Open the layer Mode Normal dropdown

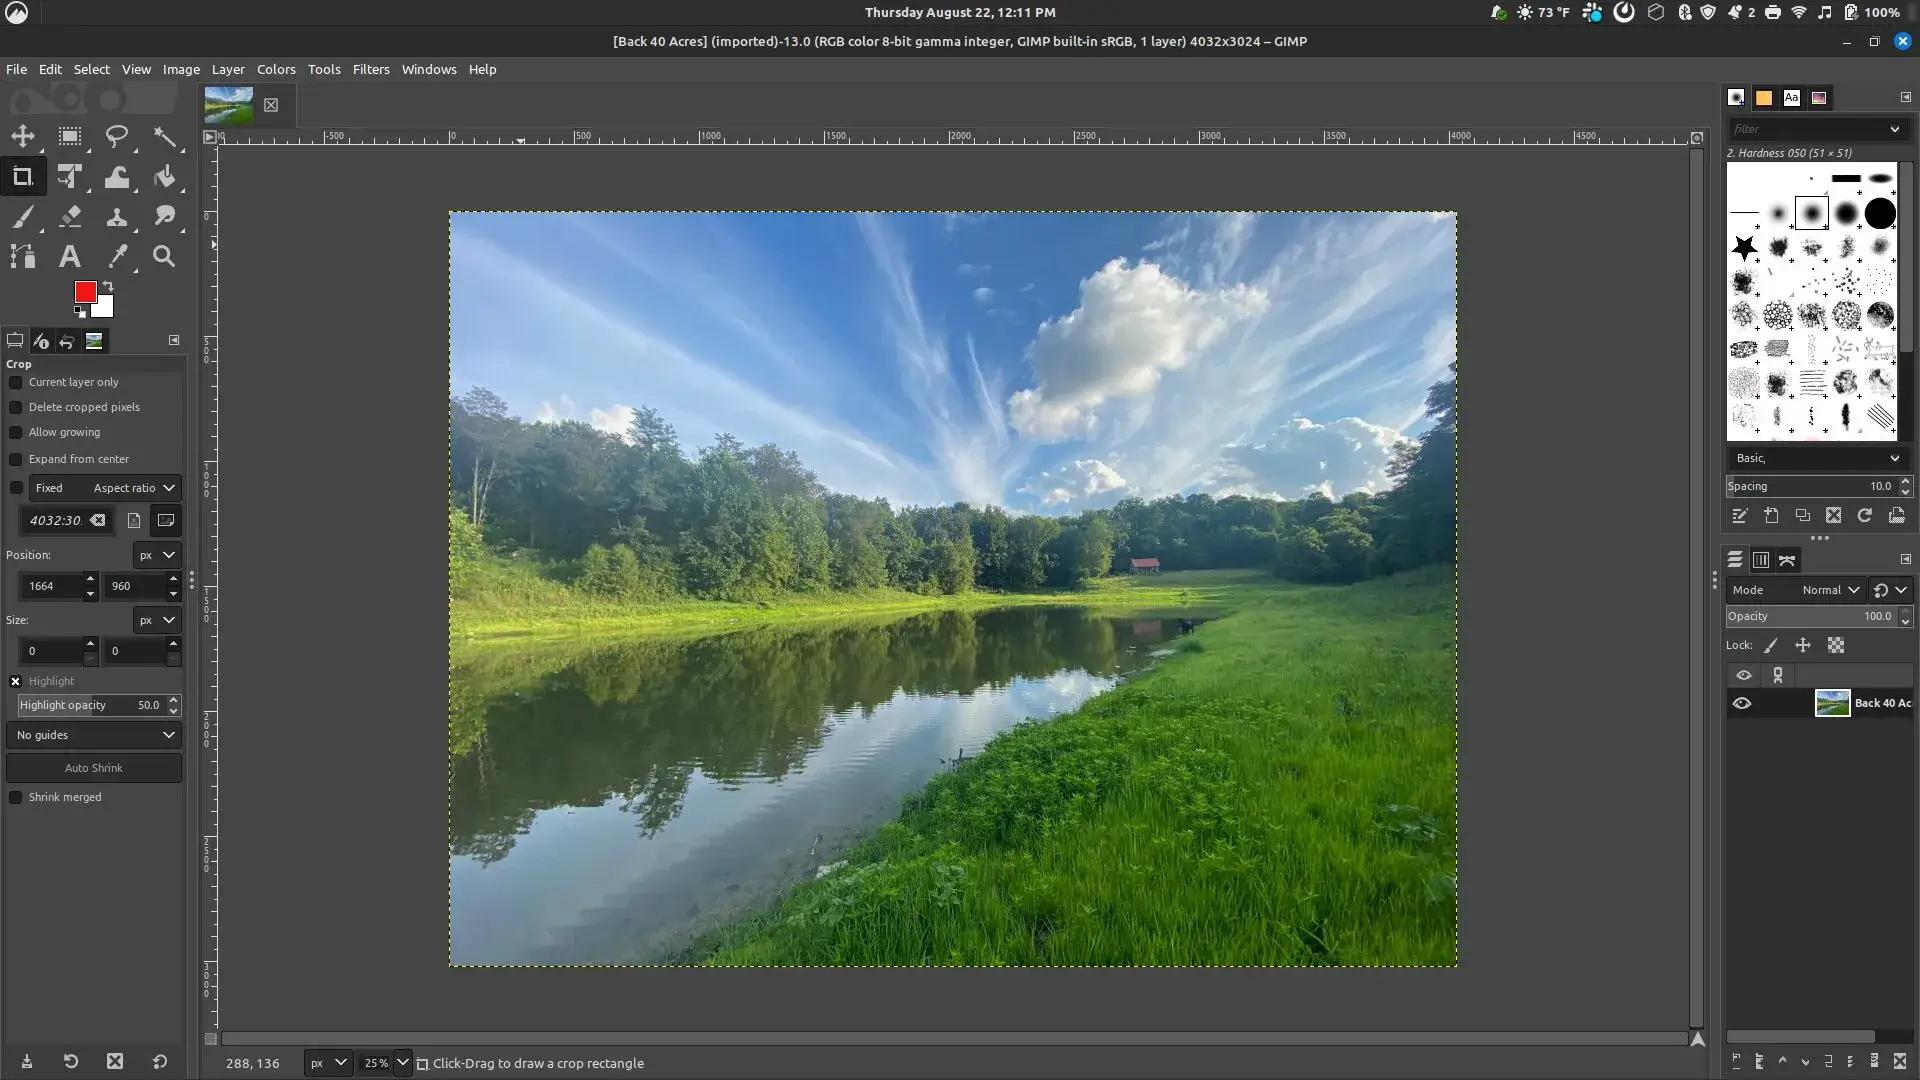point(1797,590)
